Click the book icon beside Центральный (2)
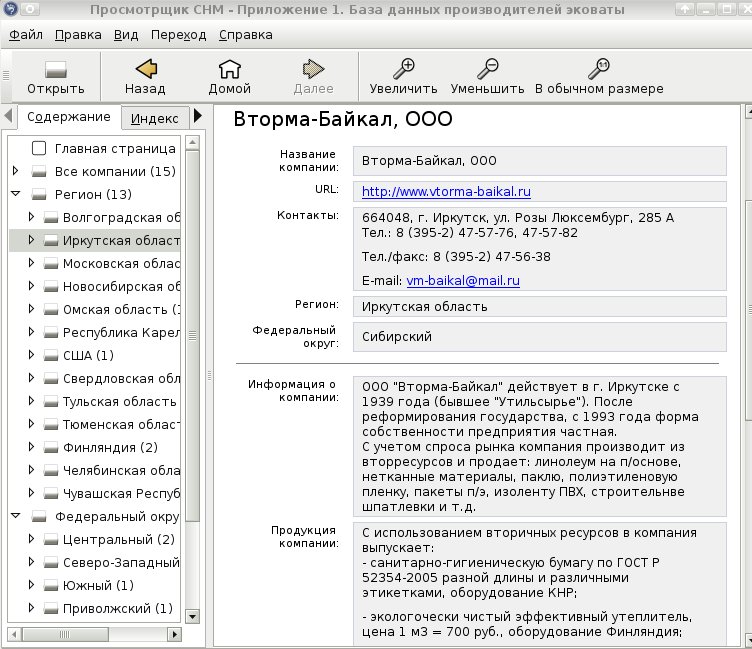This screenshot has width=752, height=649. [x=51, y=540]
